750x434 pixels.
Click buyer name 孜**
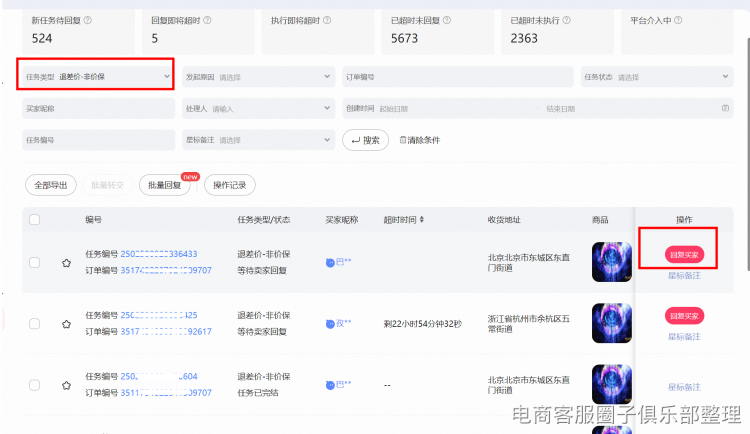pyautogui.click(x=343, y=323)
